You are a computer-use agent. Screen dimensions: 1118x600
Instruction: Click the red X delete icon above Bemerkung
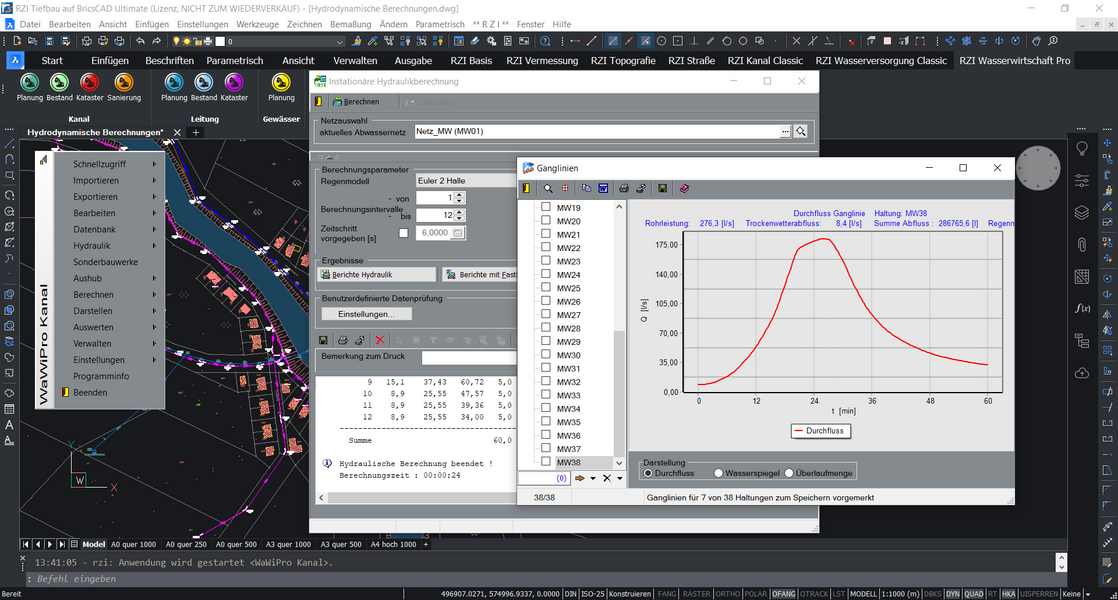click(x=379, y=341)
